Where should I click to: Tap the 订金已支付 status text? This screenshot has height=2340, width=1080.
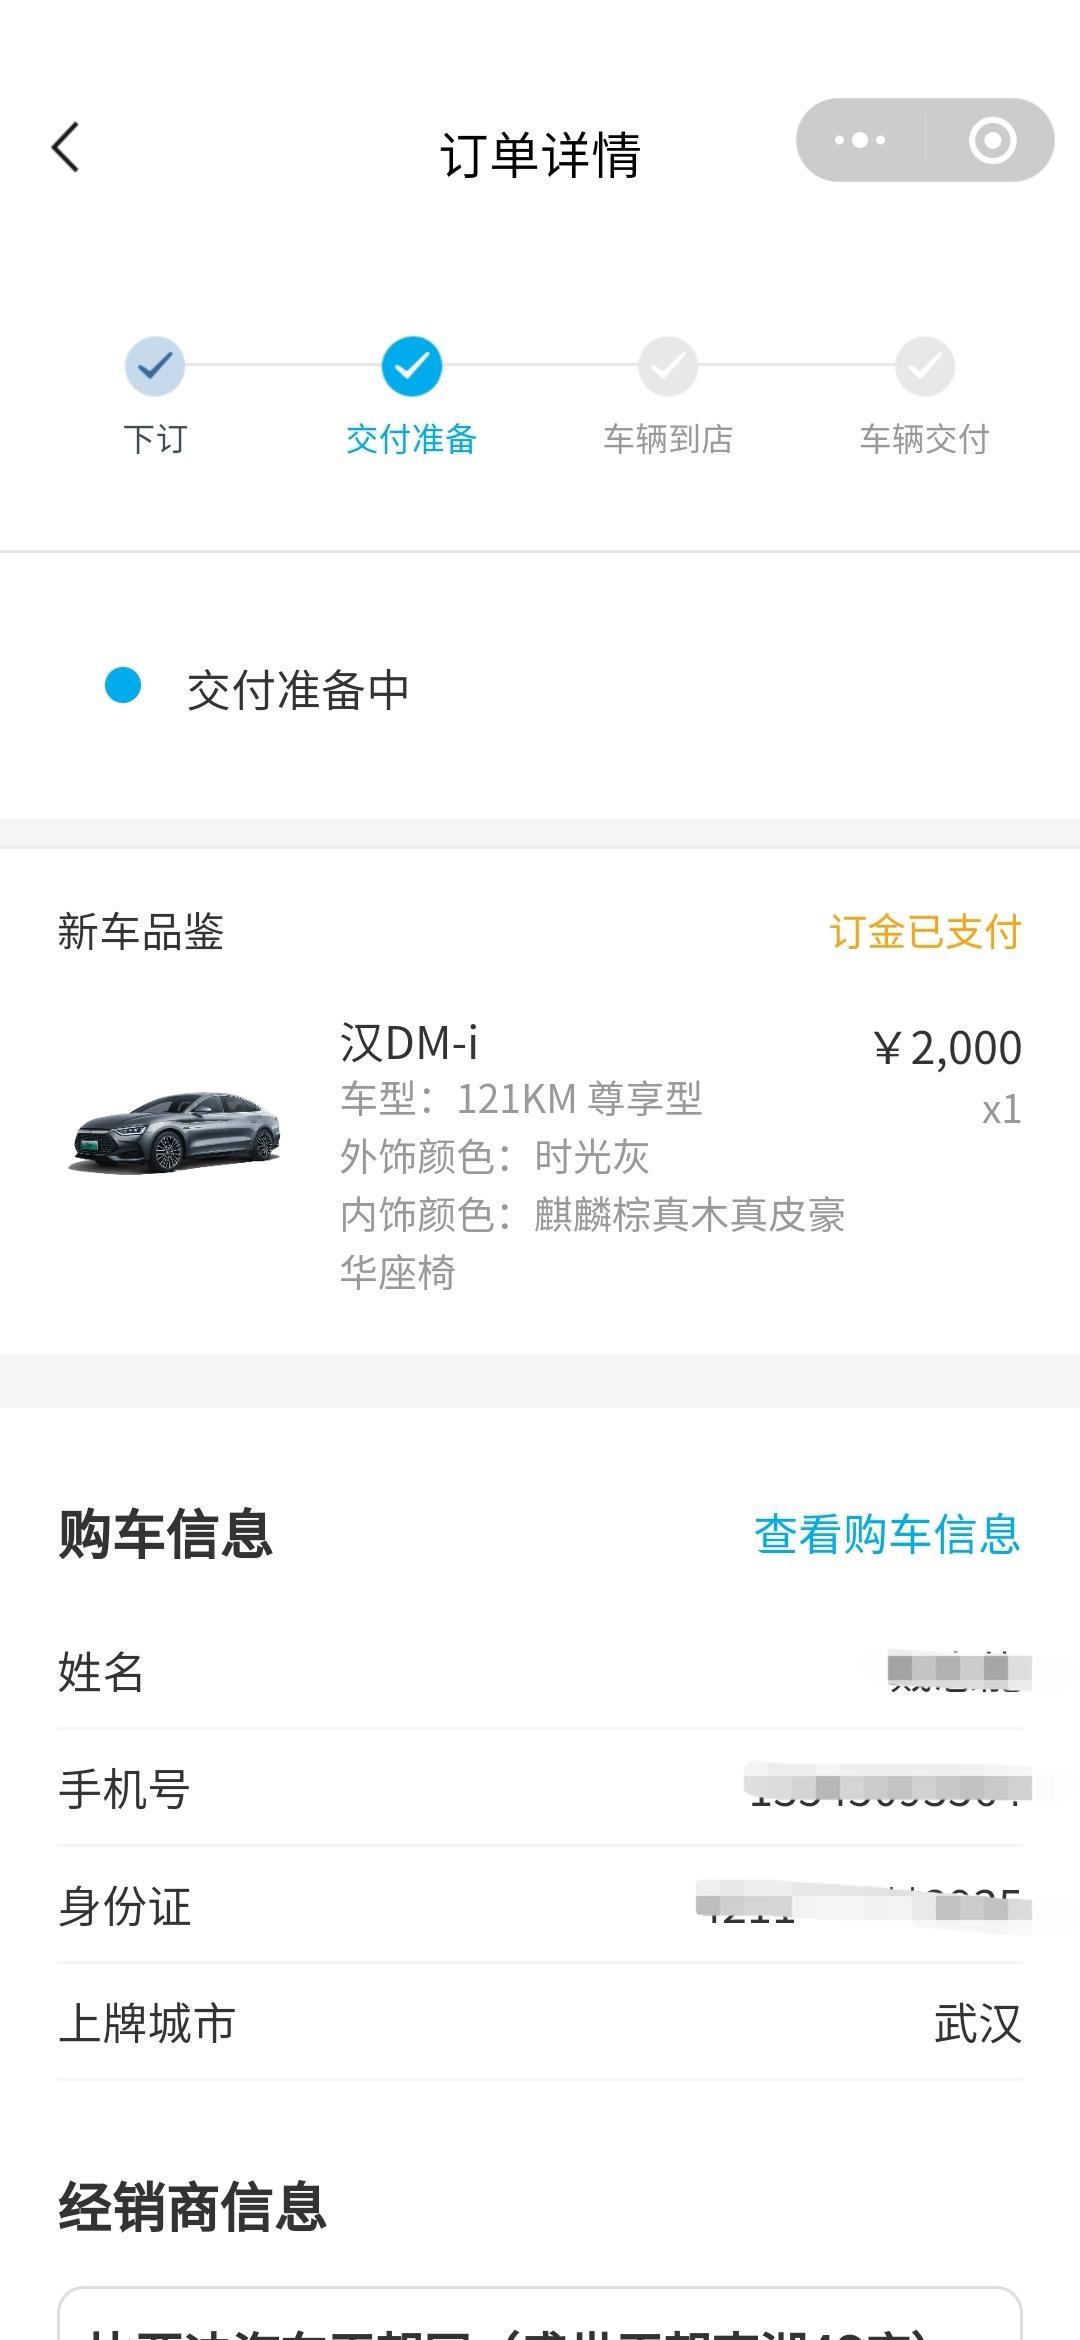(925, 932)
